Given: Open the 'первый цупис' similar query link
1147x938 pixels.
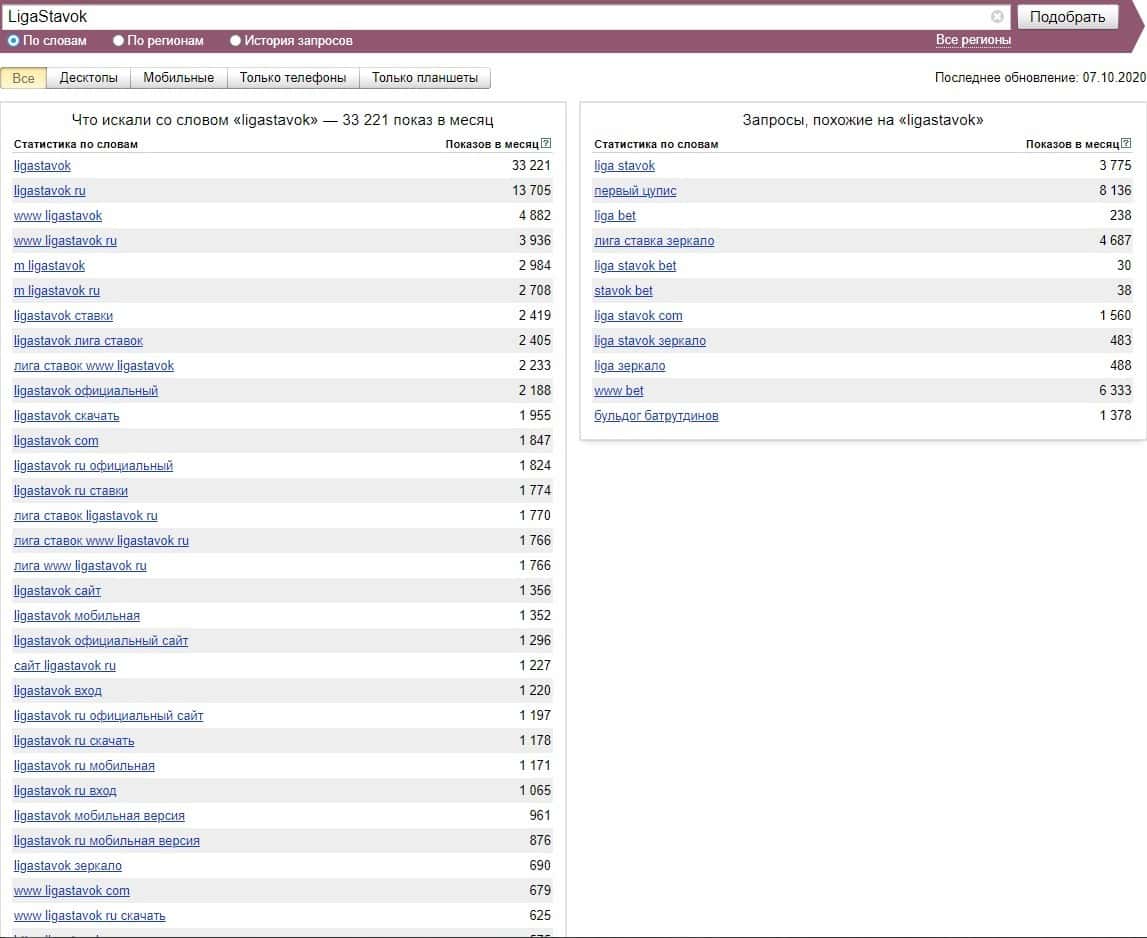Looking at the screenshot, I should tap(635, 191).
